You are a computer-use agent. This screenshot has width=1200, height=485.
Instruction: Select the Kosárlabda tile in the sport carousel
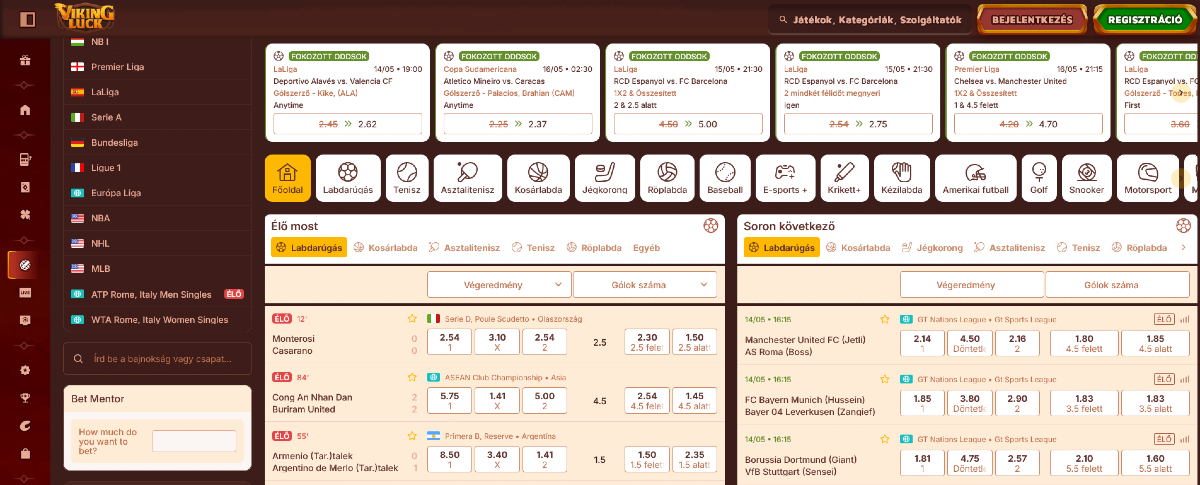538,178
